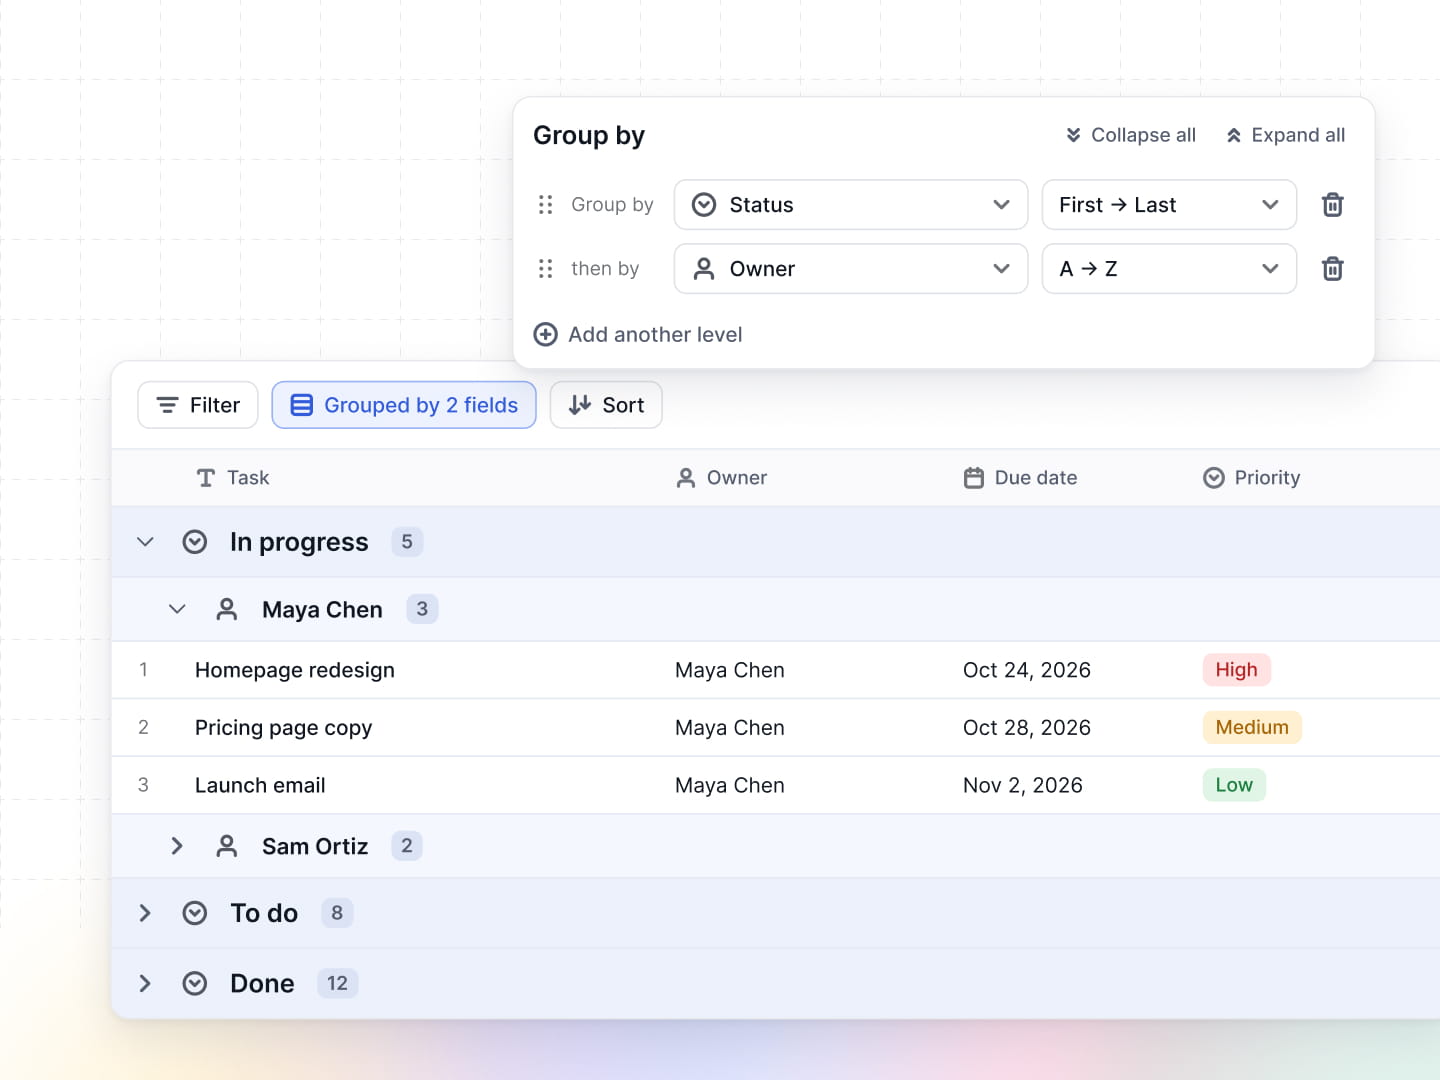Click the Owner column person icon
The height and width of the screenshot is (1080, 1440).
[x=686, y=478]
